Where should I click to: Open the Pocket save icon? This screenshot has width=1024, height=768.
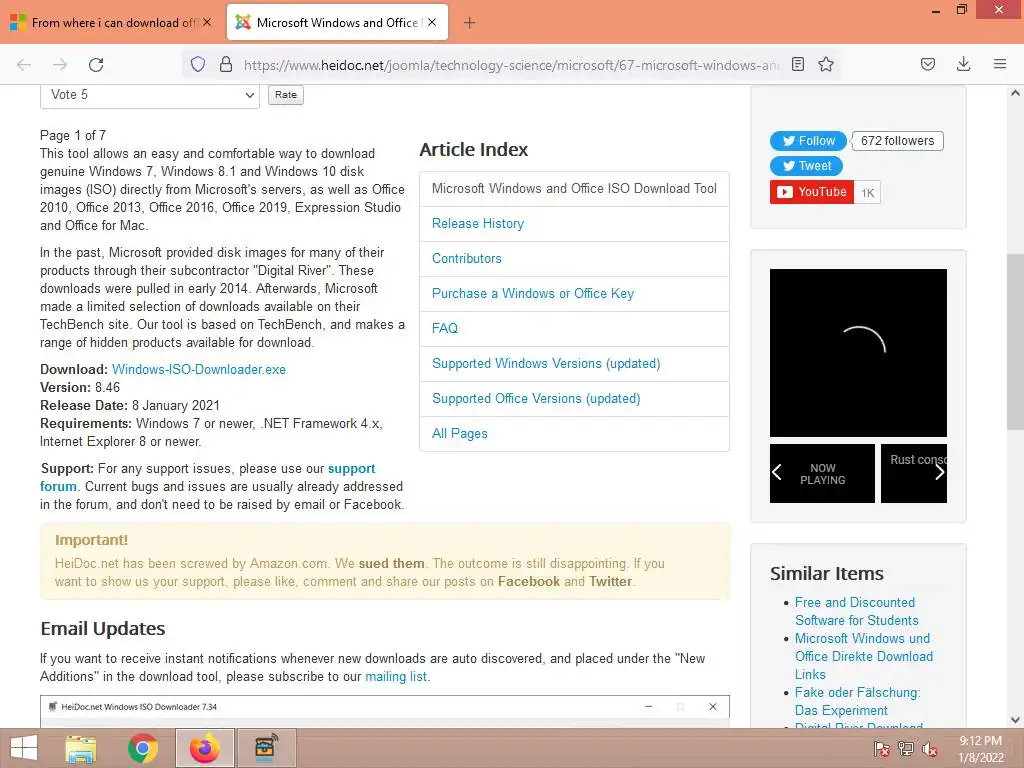point(927,64)
